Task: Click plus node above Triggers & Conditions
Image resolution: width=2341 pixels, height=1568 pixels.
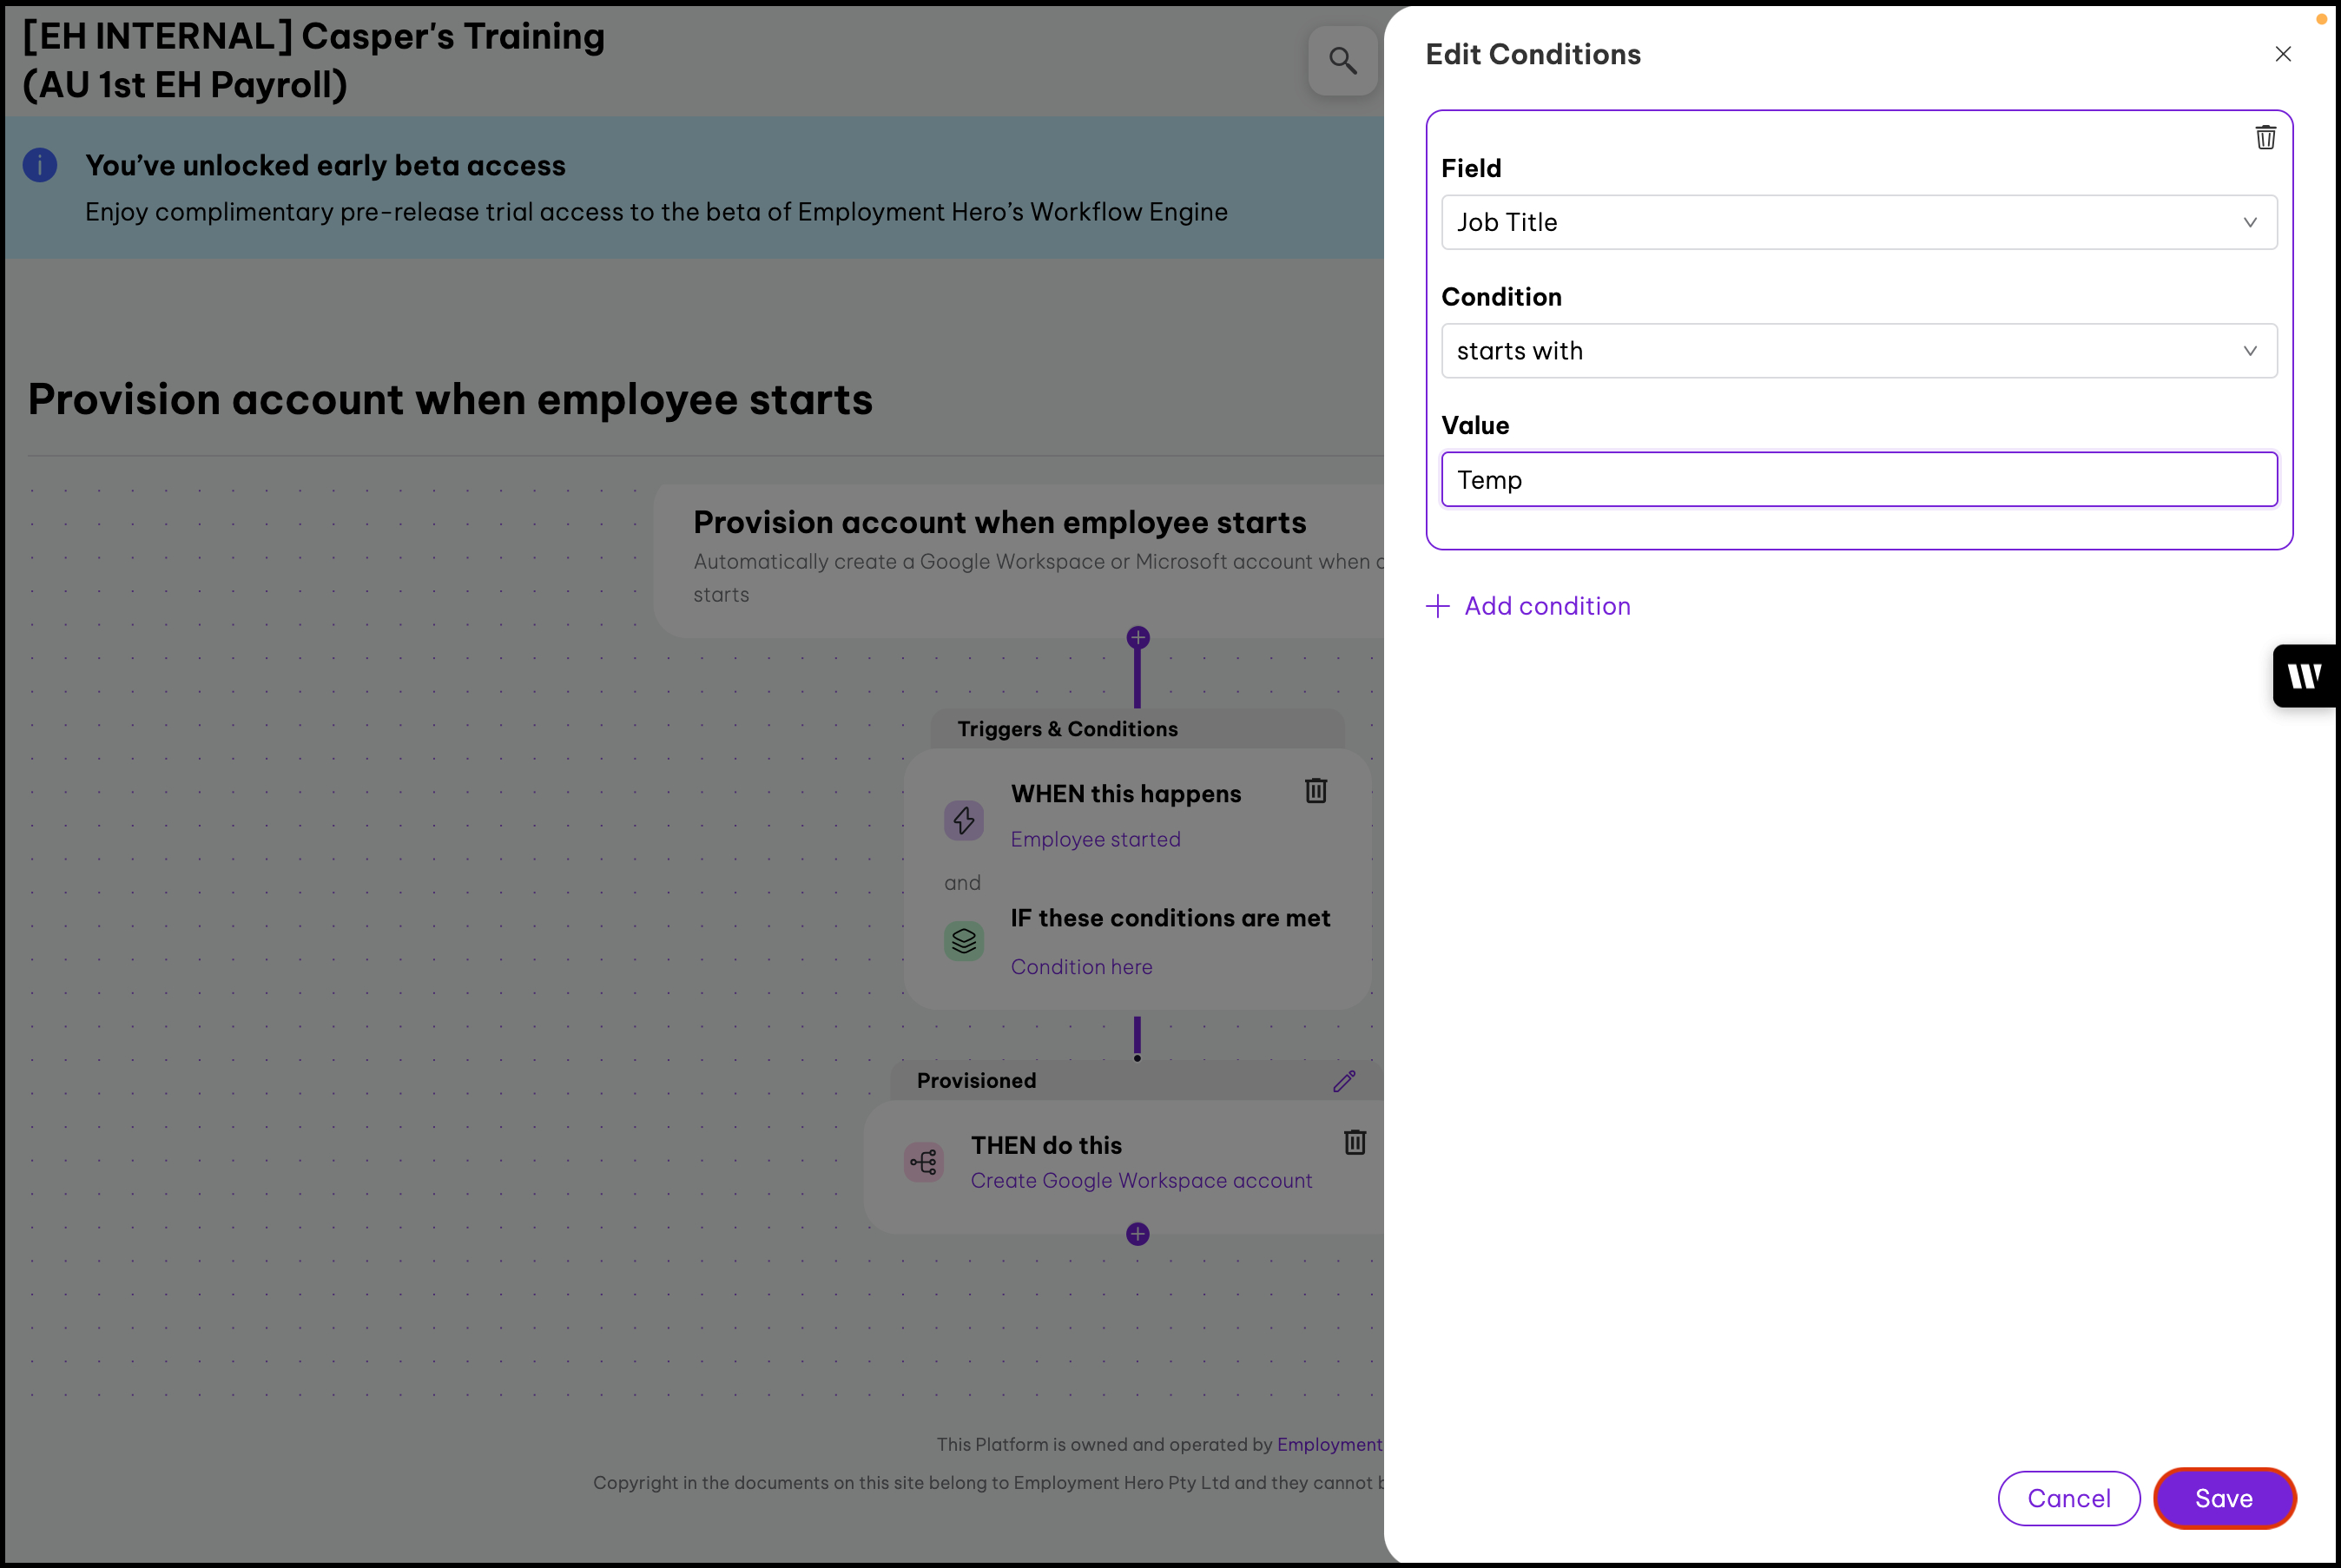Action: 1137,638
